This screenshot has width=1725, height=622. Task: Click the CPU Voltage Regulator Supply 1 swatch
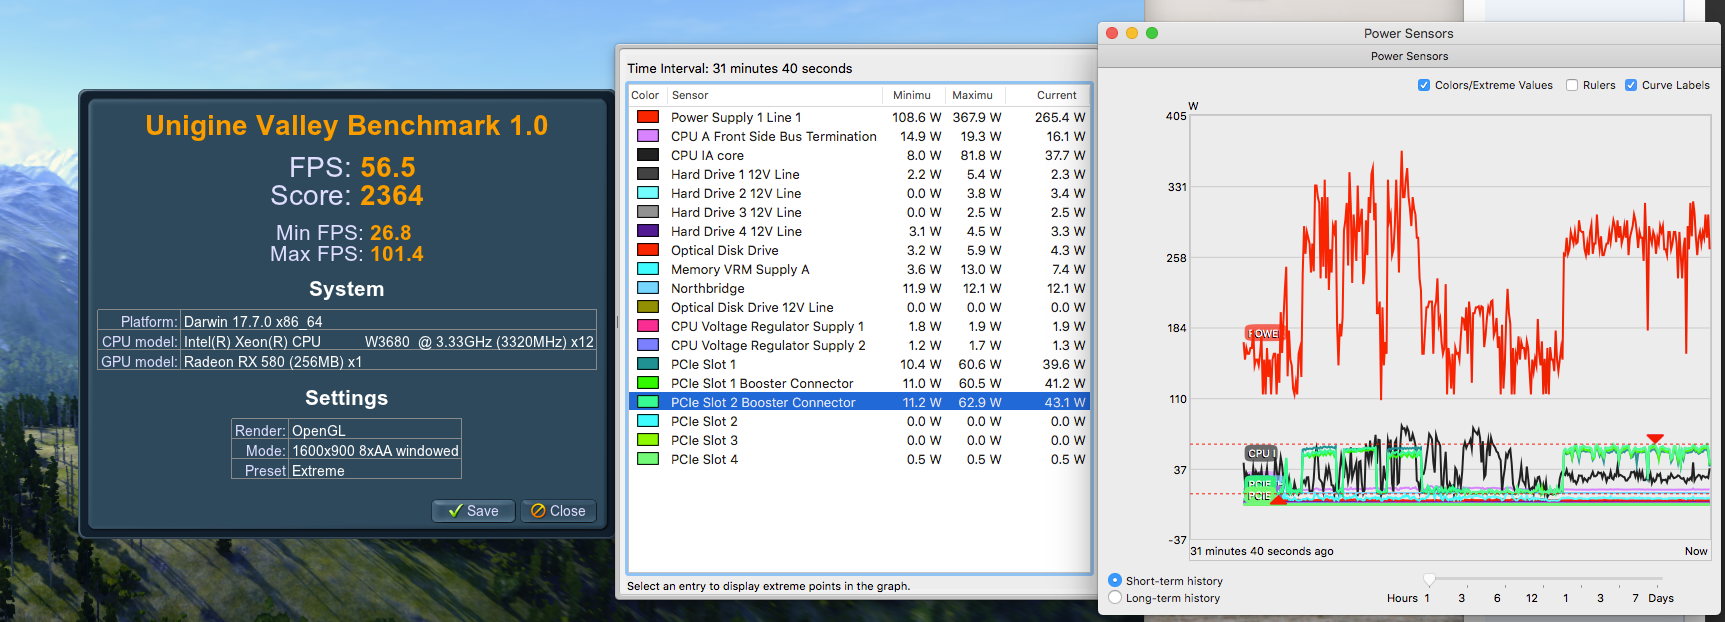pyautogui.click(x=648, y=326)
